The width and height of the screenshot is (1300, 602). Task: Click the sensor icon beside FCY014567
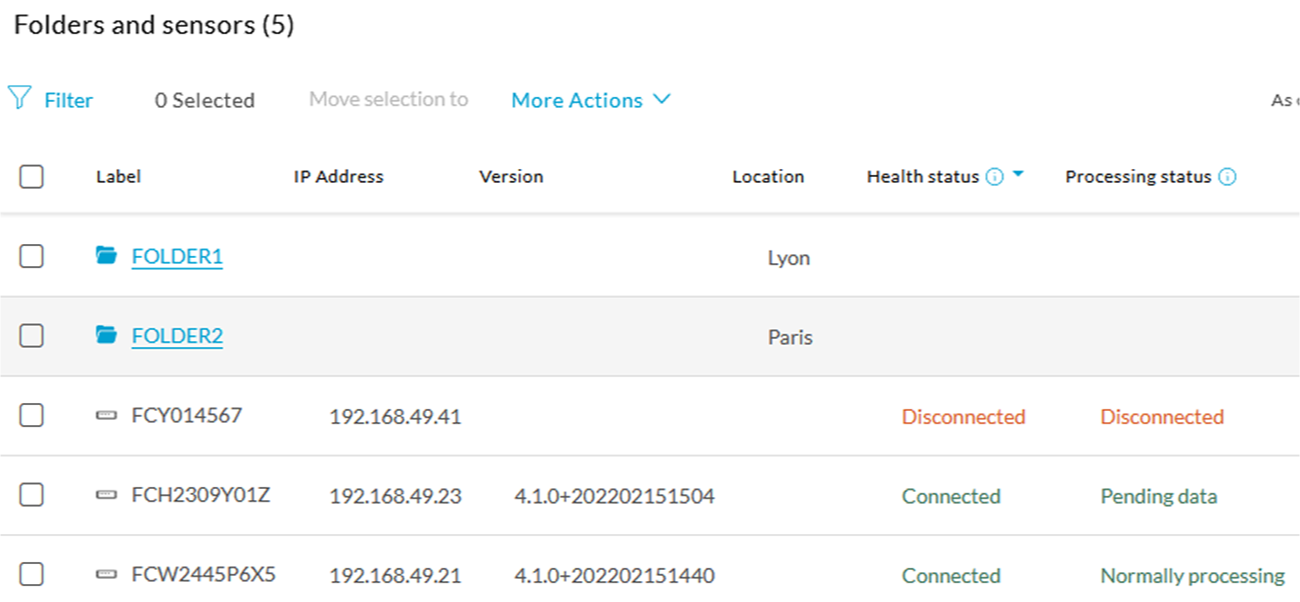point(107,417)
